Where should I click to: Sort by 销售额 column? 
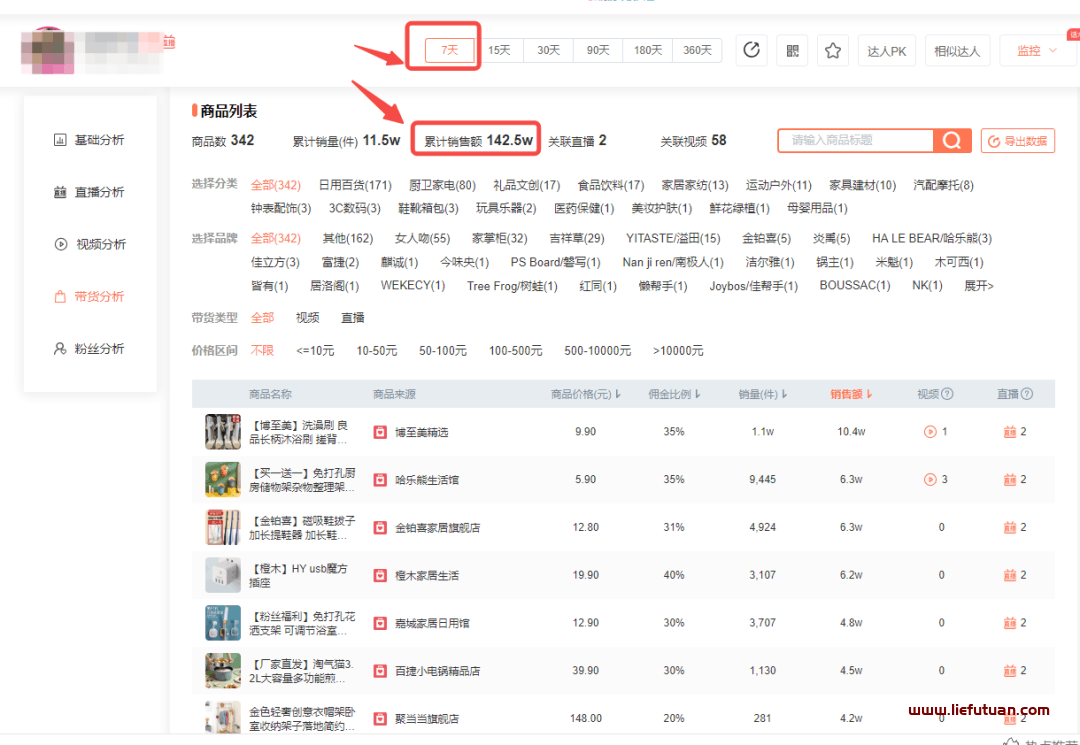point(852,395)
